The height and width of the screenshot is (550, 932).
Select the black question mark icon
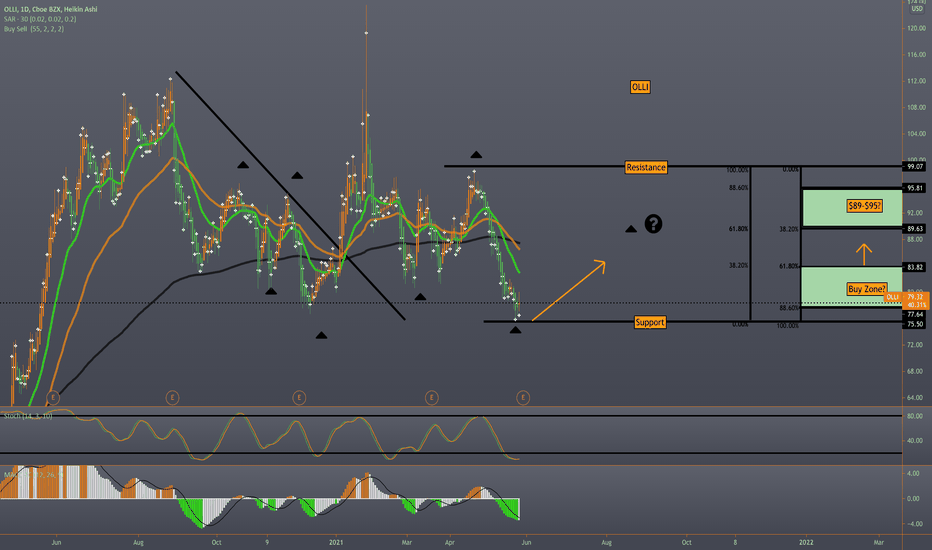[x=653, y=224]
